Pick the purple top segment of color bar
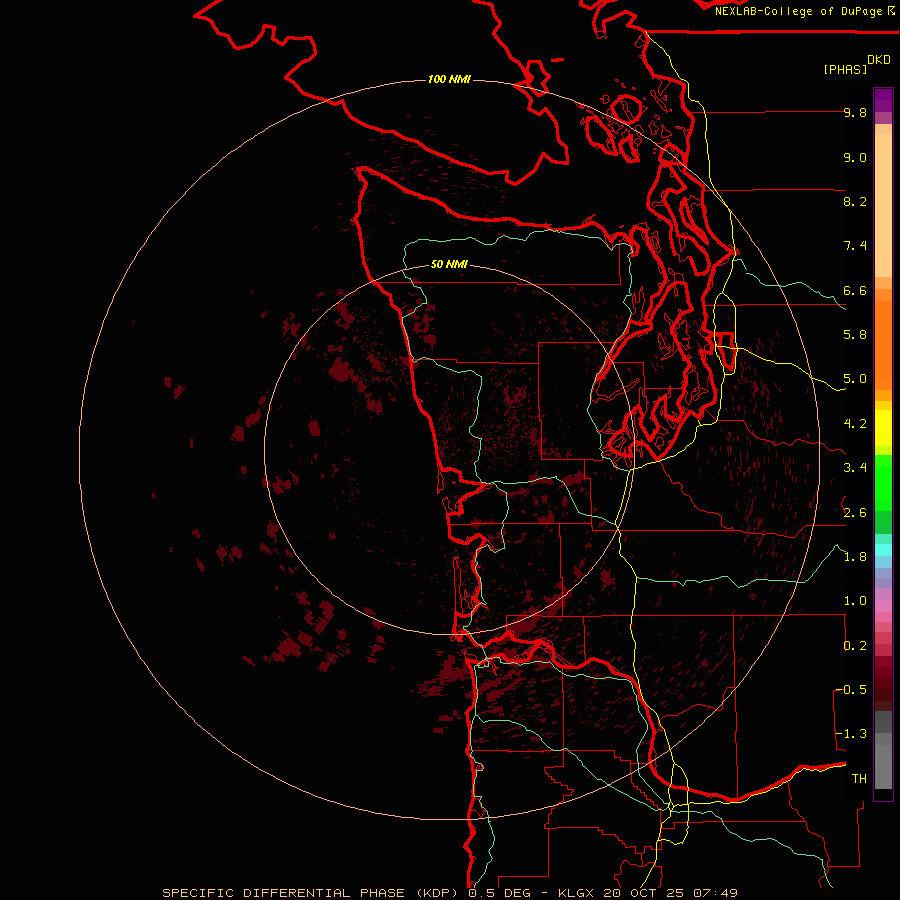This screenshot has width=900, height=900. (x=883, y=100)
